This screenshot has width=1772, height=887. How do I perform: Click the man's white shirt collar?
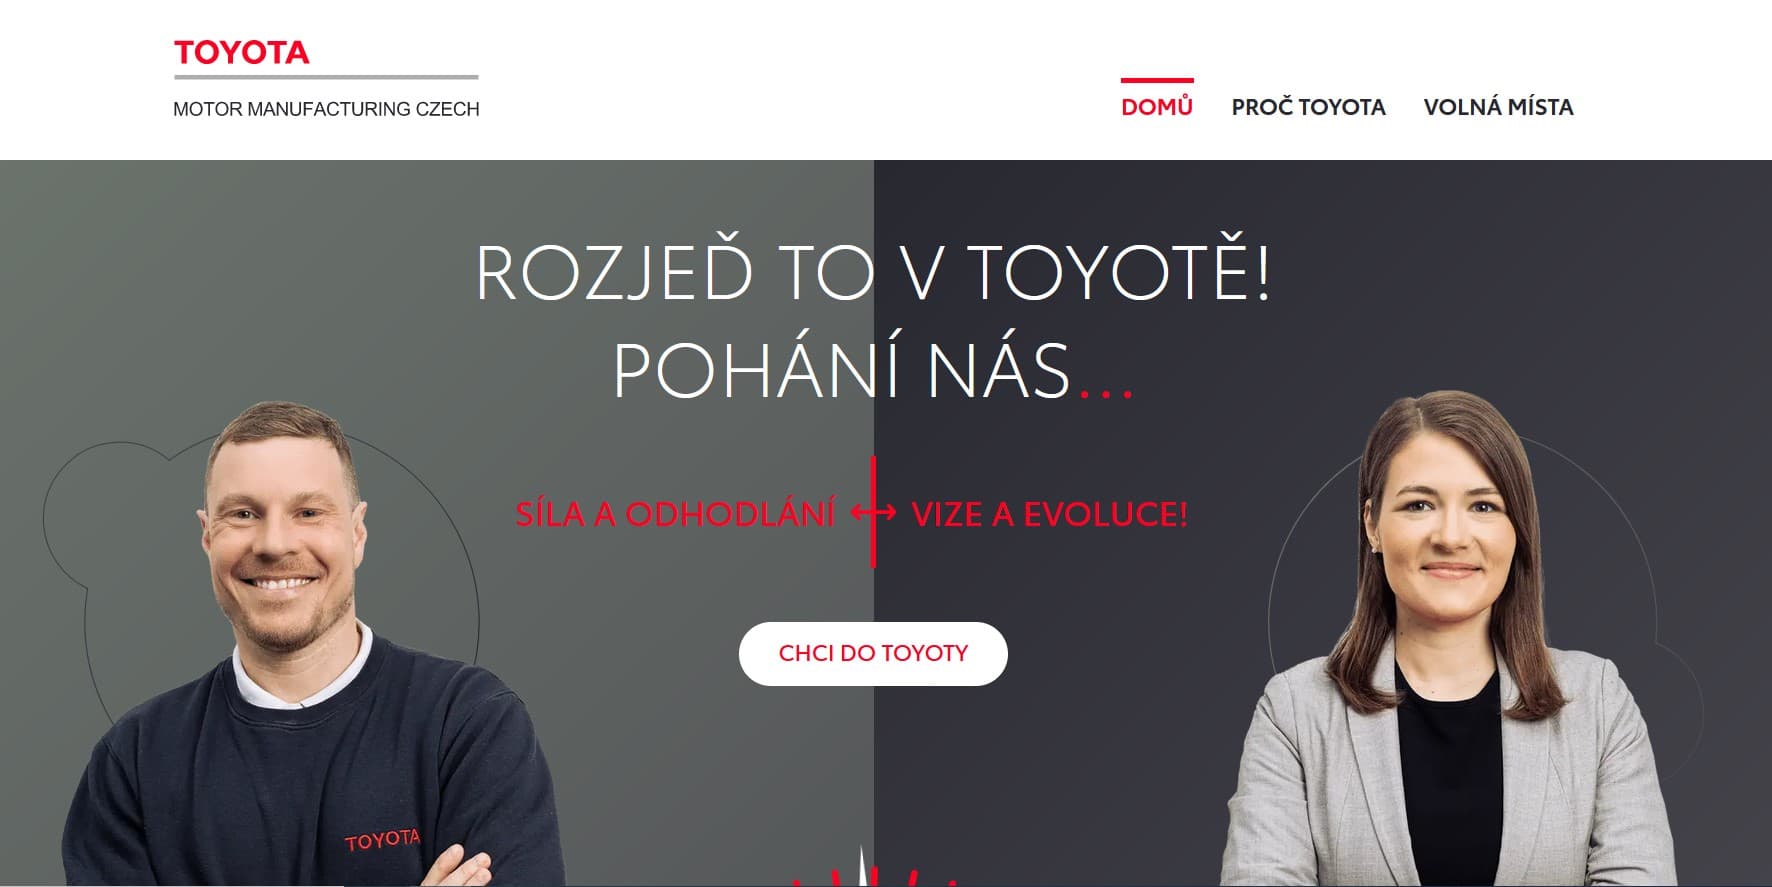coord(300,668)
